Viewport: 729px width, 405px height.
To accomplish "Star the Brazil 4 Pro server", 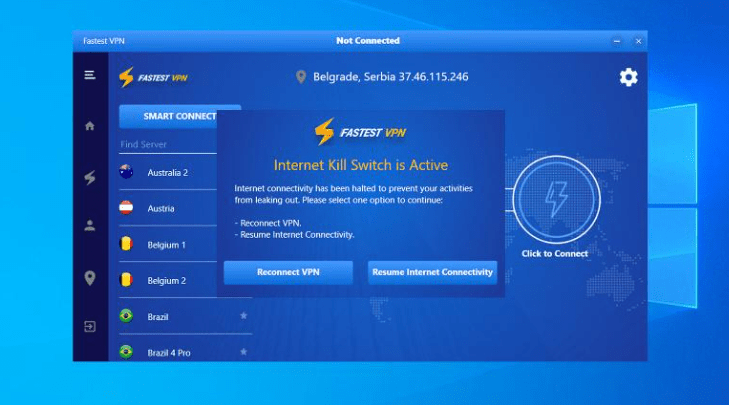I will point(243,352).
